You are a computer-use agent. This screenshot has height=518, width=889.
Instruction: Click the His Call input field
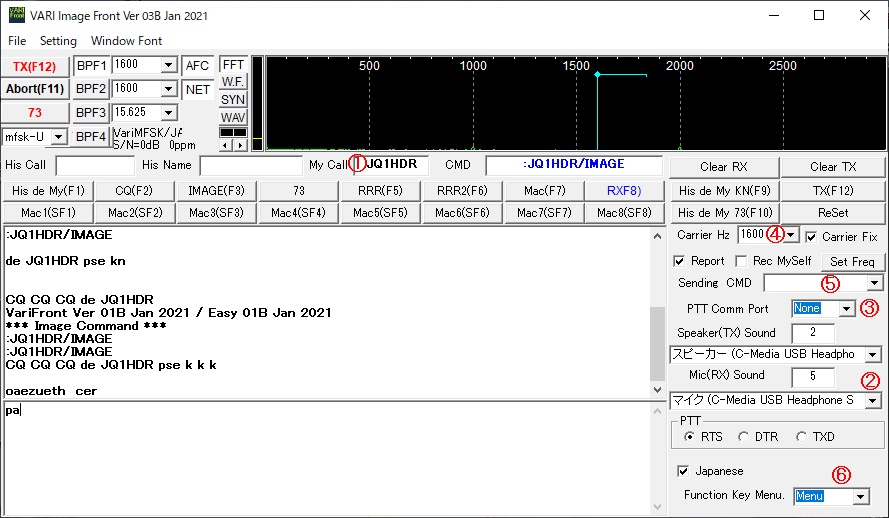(x=94, y=165)
